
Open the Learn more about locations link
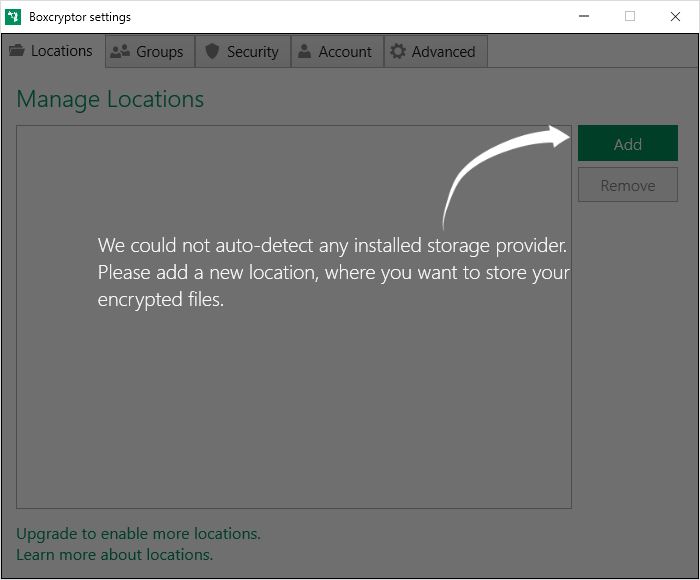pyautogui.click(x=115, y=555)
